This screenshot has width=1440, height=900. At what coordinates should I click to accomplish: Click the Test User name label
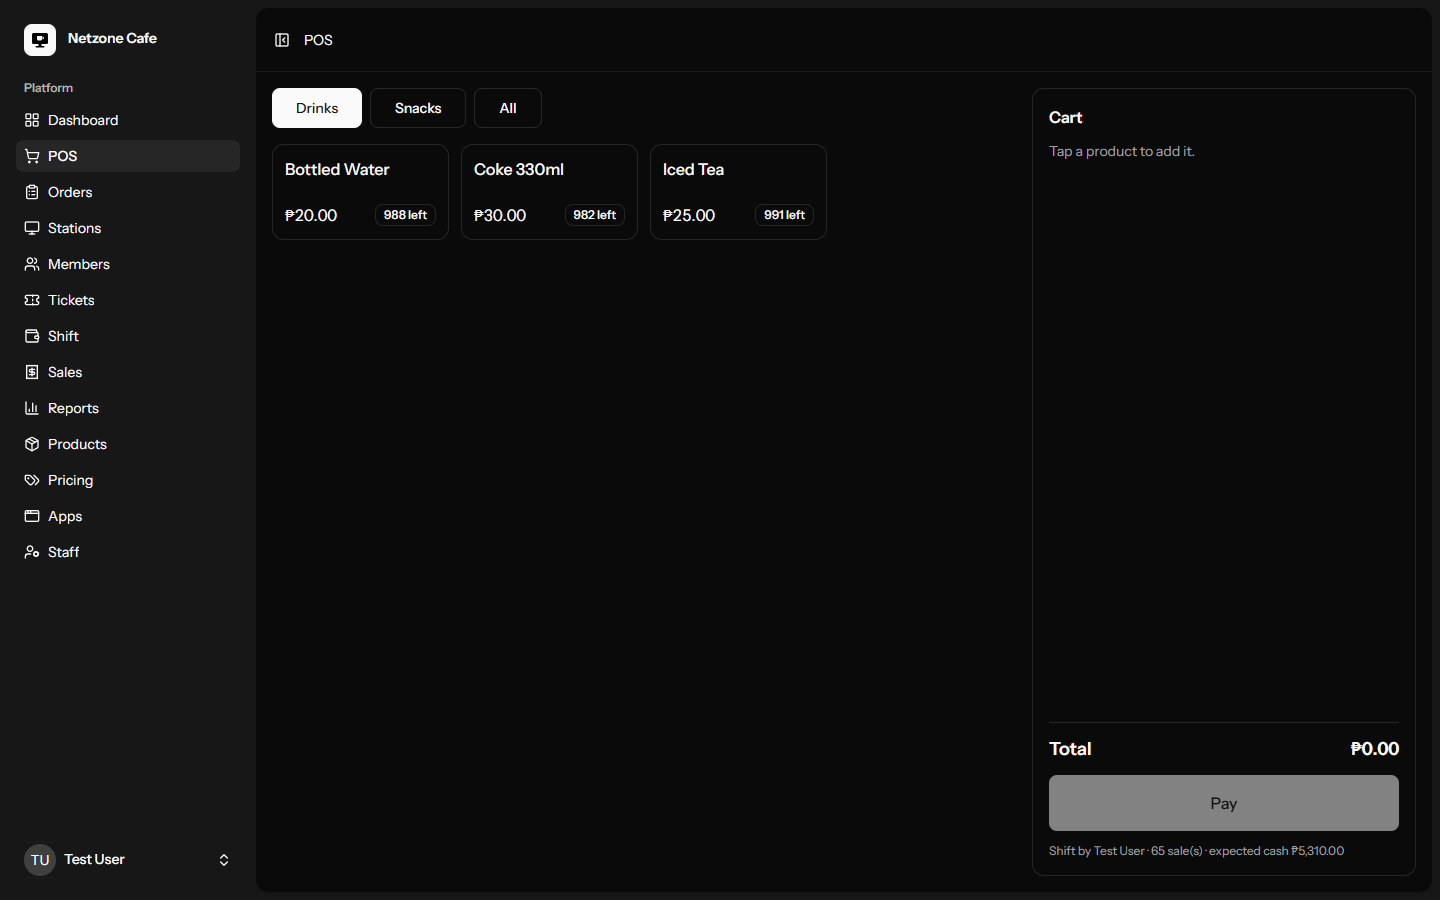pyautogui.click(x=94, y=859)
